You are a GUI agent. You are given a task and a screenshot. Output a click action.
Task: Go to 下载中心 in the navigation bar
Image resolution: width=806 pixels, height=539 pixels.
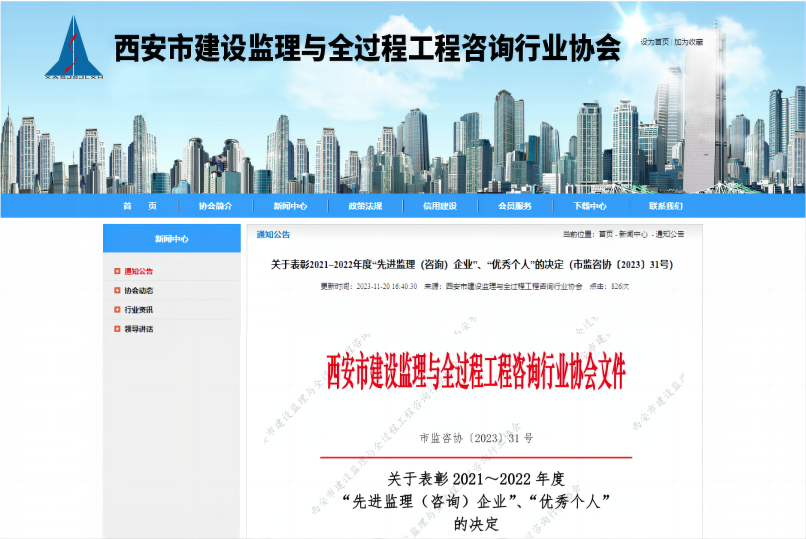[x=590, y=206]
